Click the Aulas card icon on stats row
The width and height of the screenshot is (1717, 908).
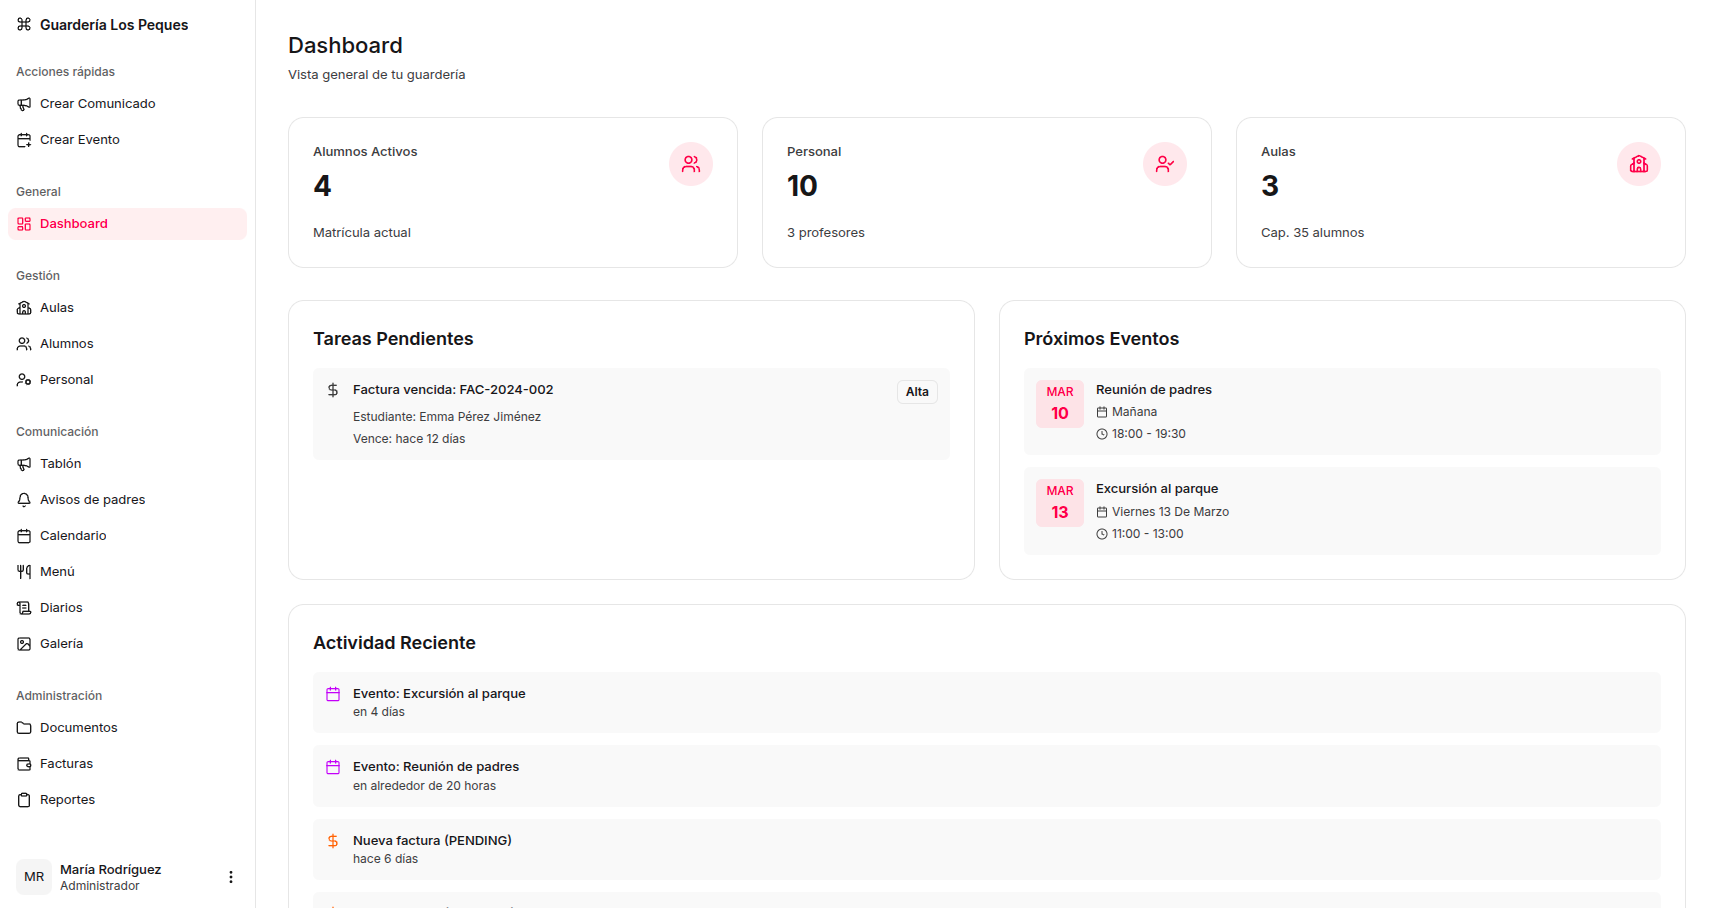tap(1638, 164)
